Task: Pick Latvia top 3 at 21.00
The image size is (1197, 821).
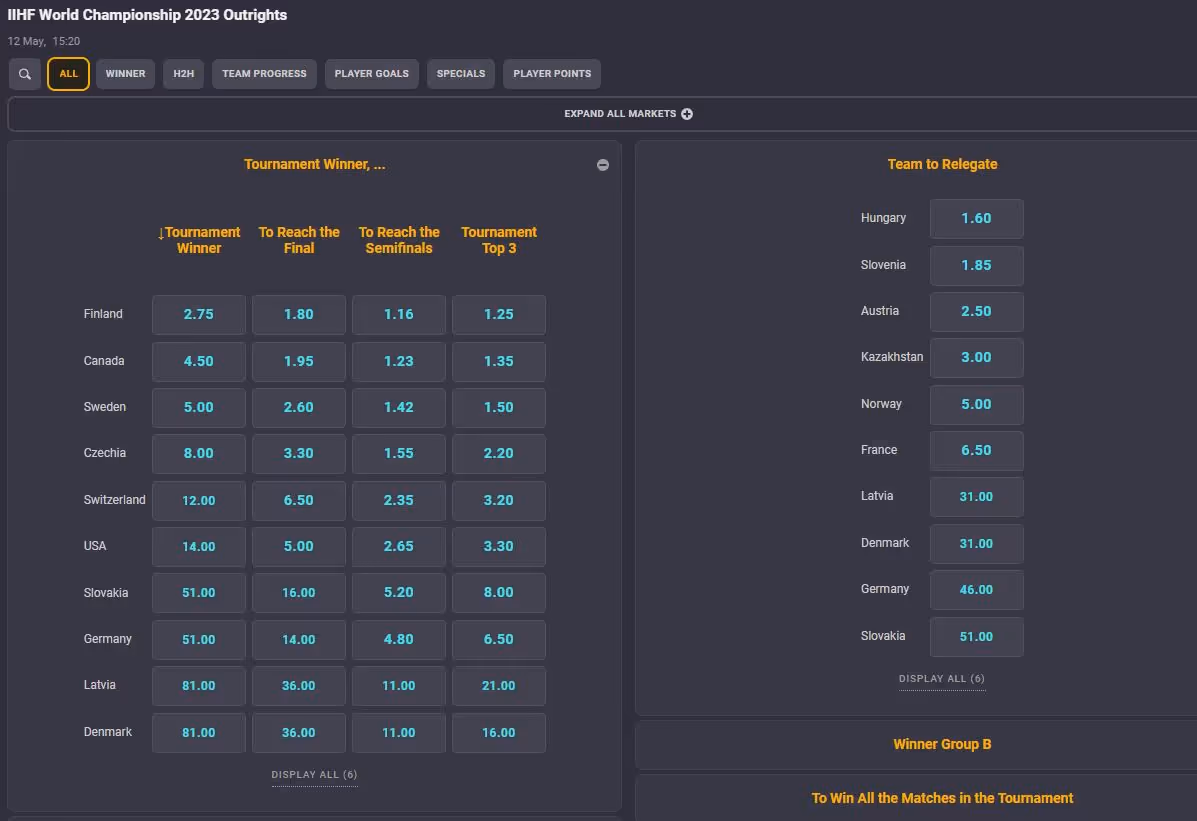Action: coord(498,686)
